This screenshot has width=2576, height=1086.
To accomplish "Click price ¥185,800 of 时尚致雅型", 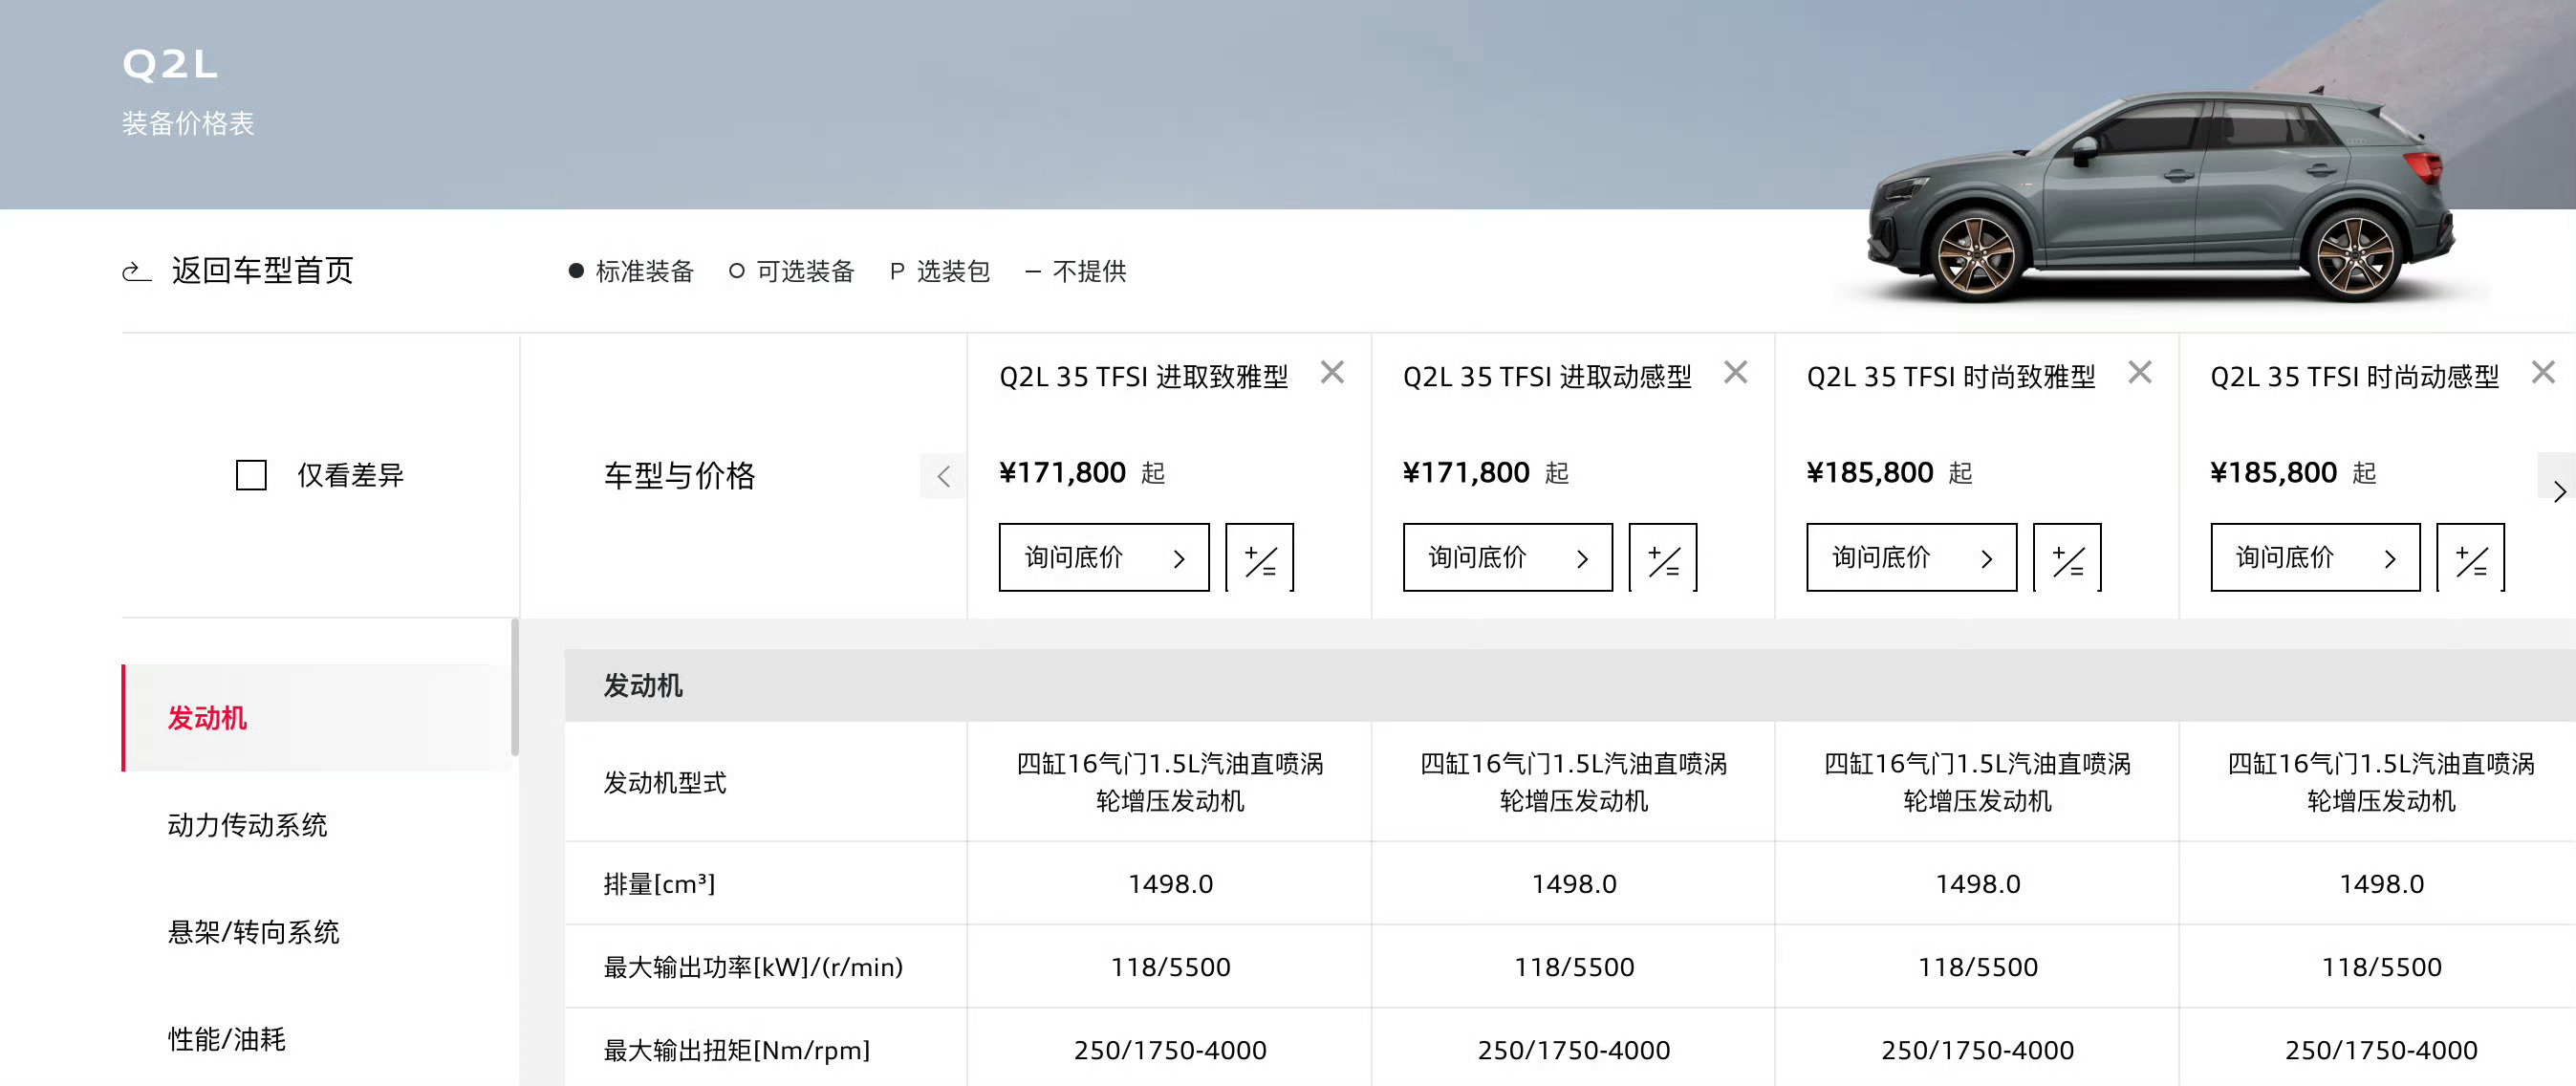I will (1870, 472).
